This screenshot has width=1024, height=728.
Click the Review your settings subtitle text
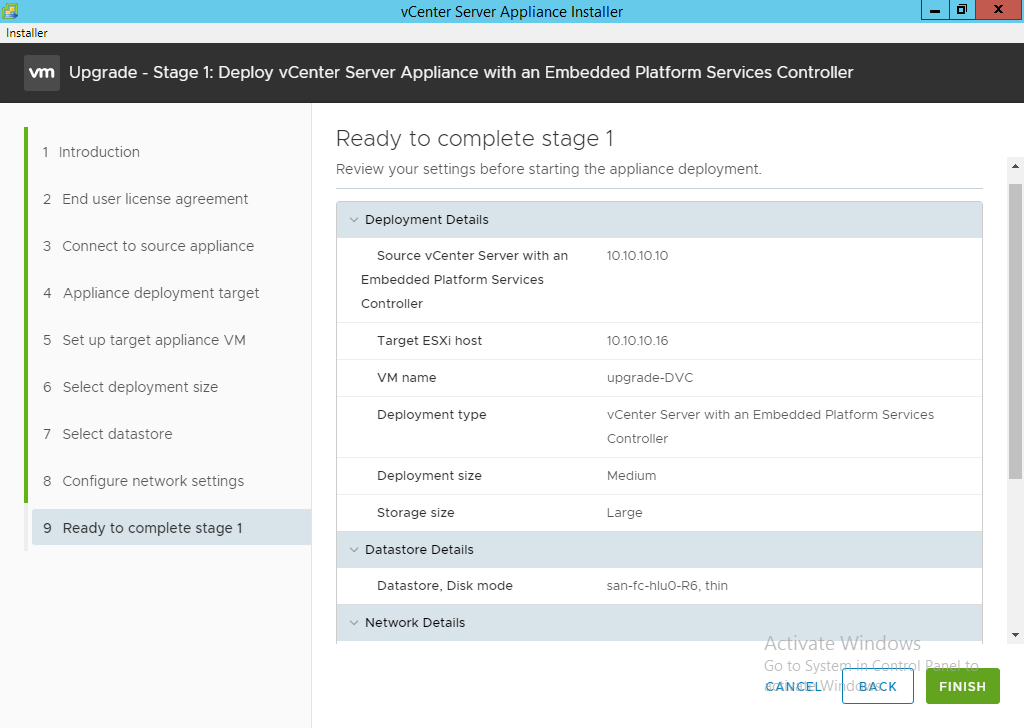[x=549, y=170]
